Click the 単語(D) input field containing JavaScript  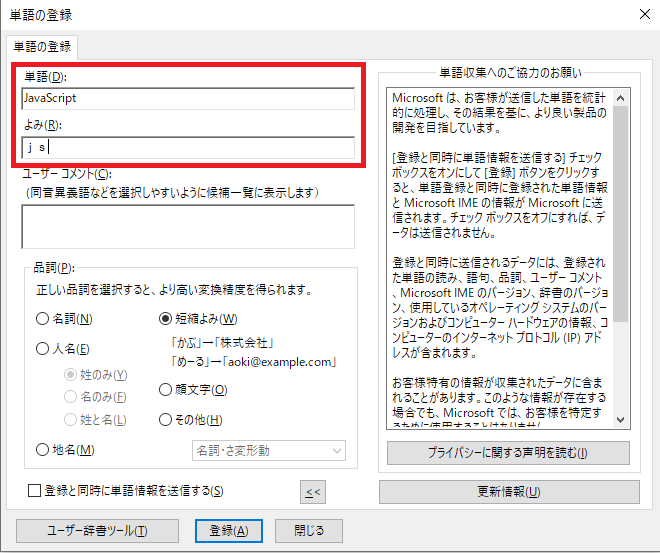pyautogui.click(x=188, y=98)
